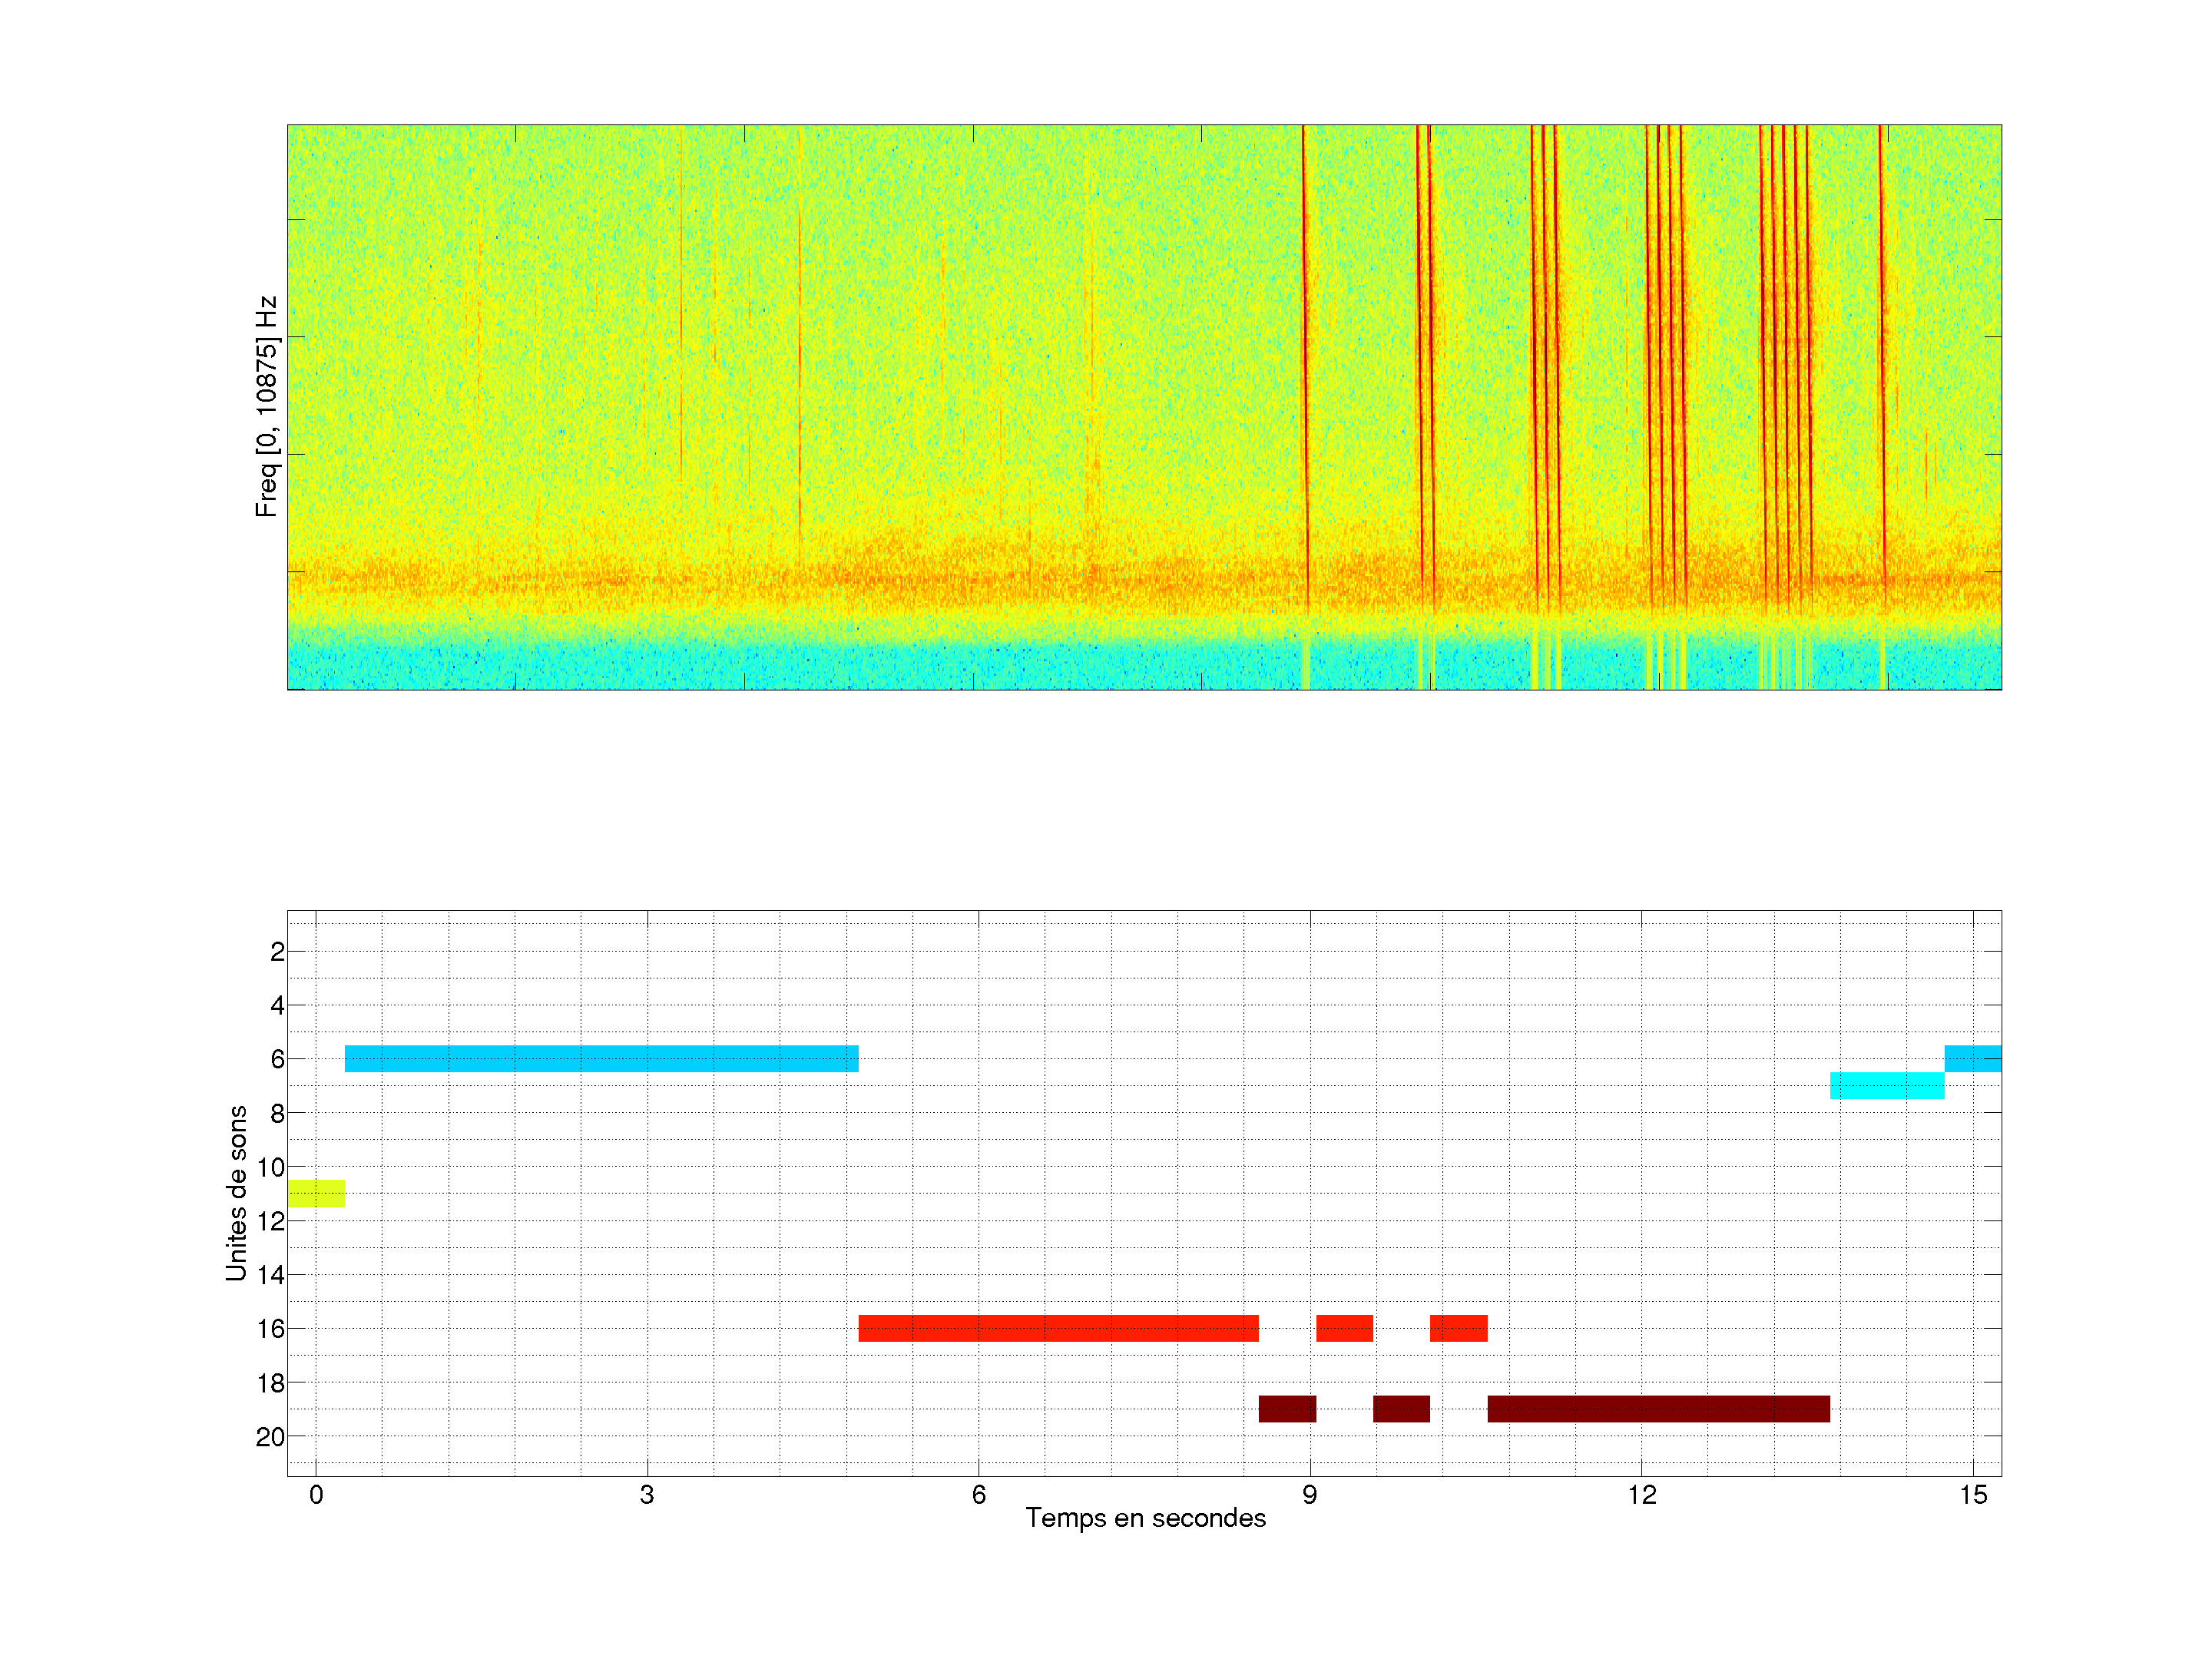This screenshot has width=2212, height=1659.
Task: Click the 'Unites de sons' axis label
Action: point(236,1193)
